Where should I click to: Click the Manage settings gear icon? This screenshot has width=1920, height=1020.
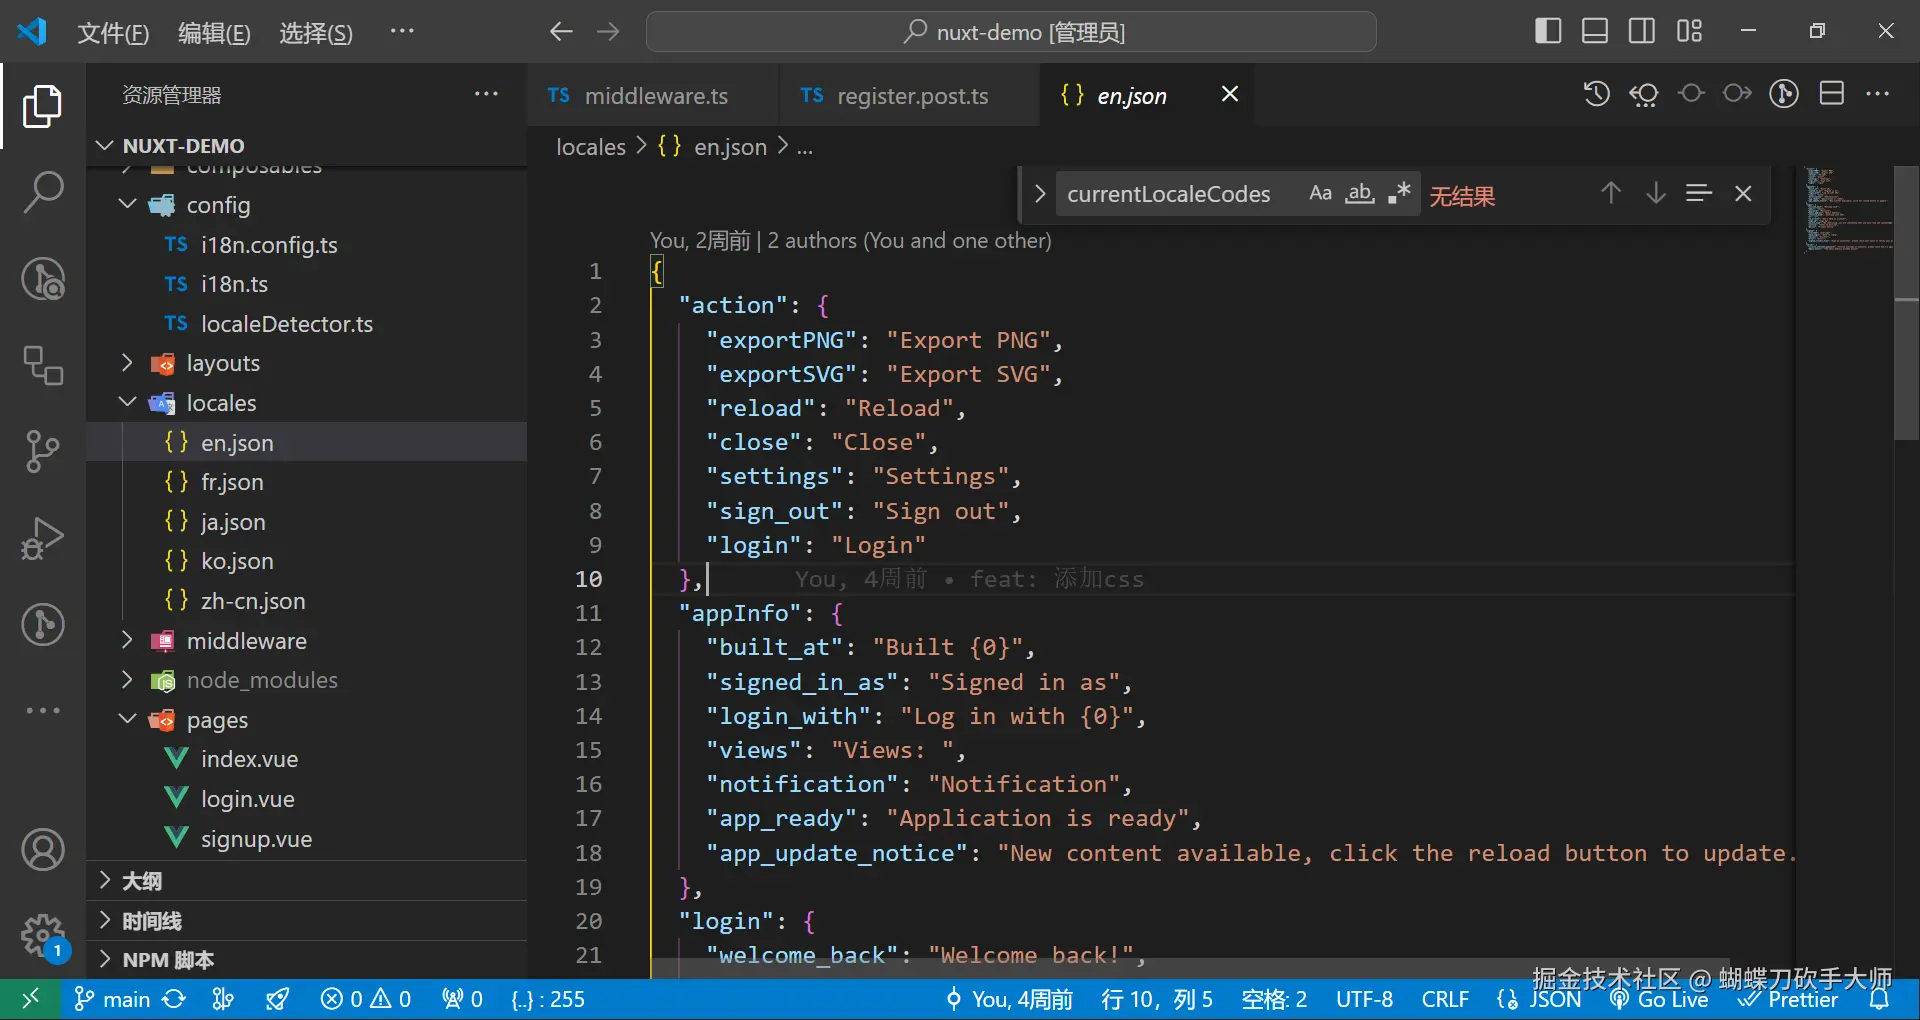43,936
